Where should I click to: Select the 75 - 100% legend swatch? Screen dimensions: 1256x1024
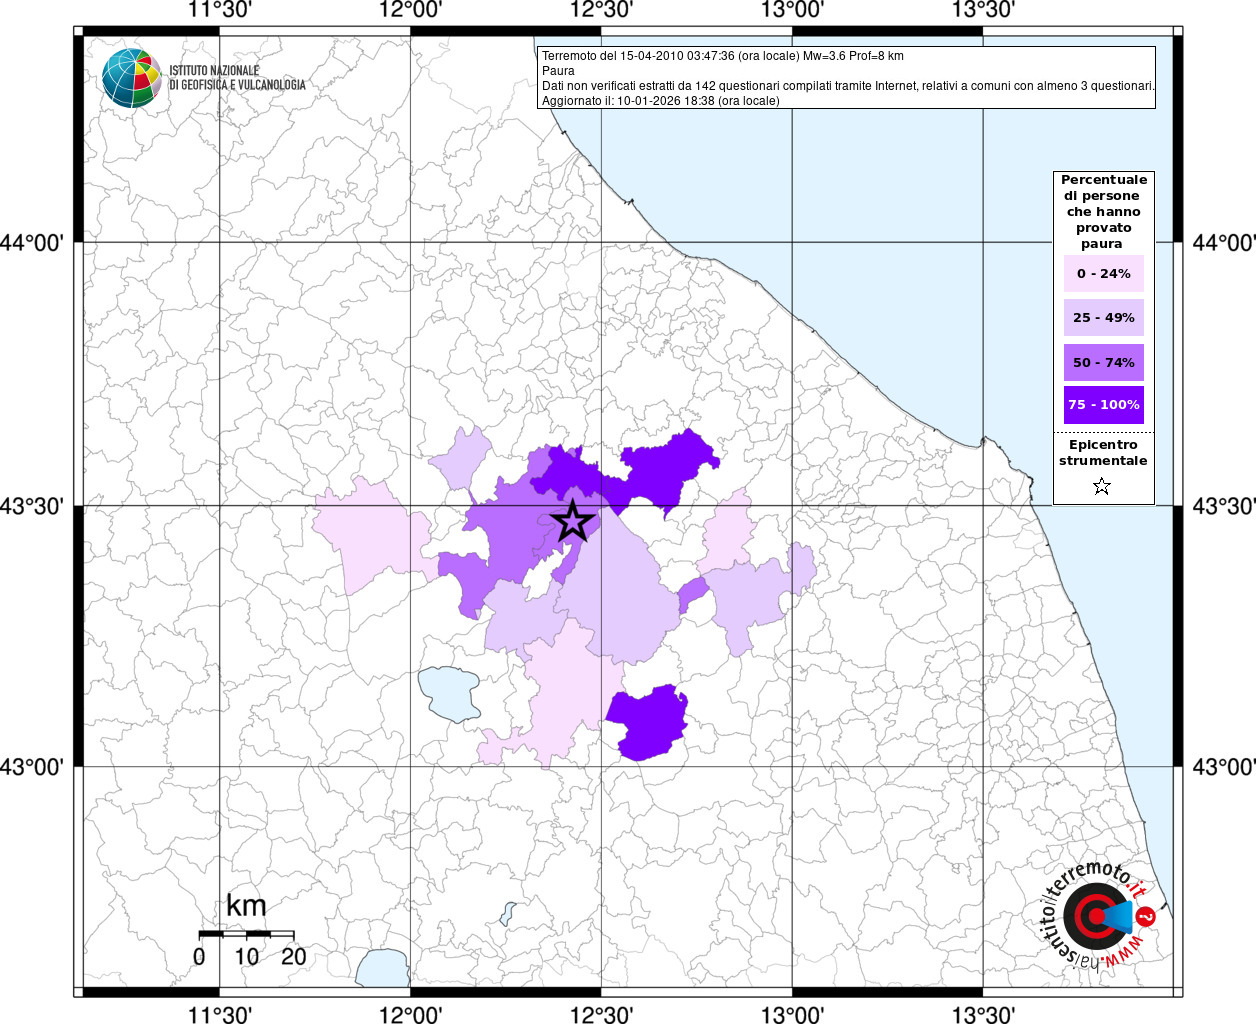click(x=1103, y=405)
